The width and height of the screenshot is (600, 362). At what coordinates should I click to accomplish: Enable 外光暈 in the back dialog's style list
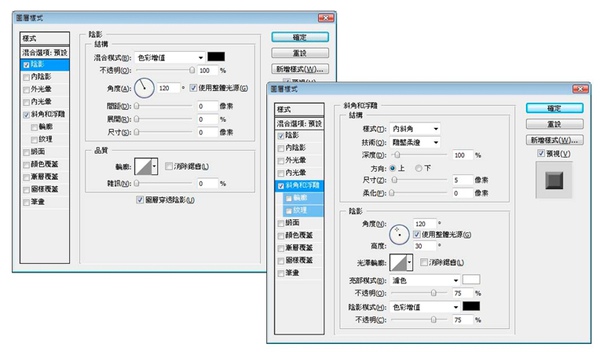26,90
